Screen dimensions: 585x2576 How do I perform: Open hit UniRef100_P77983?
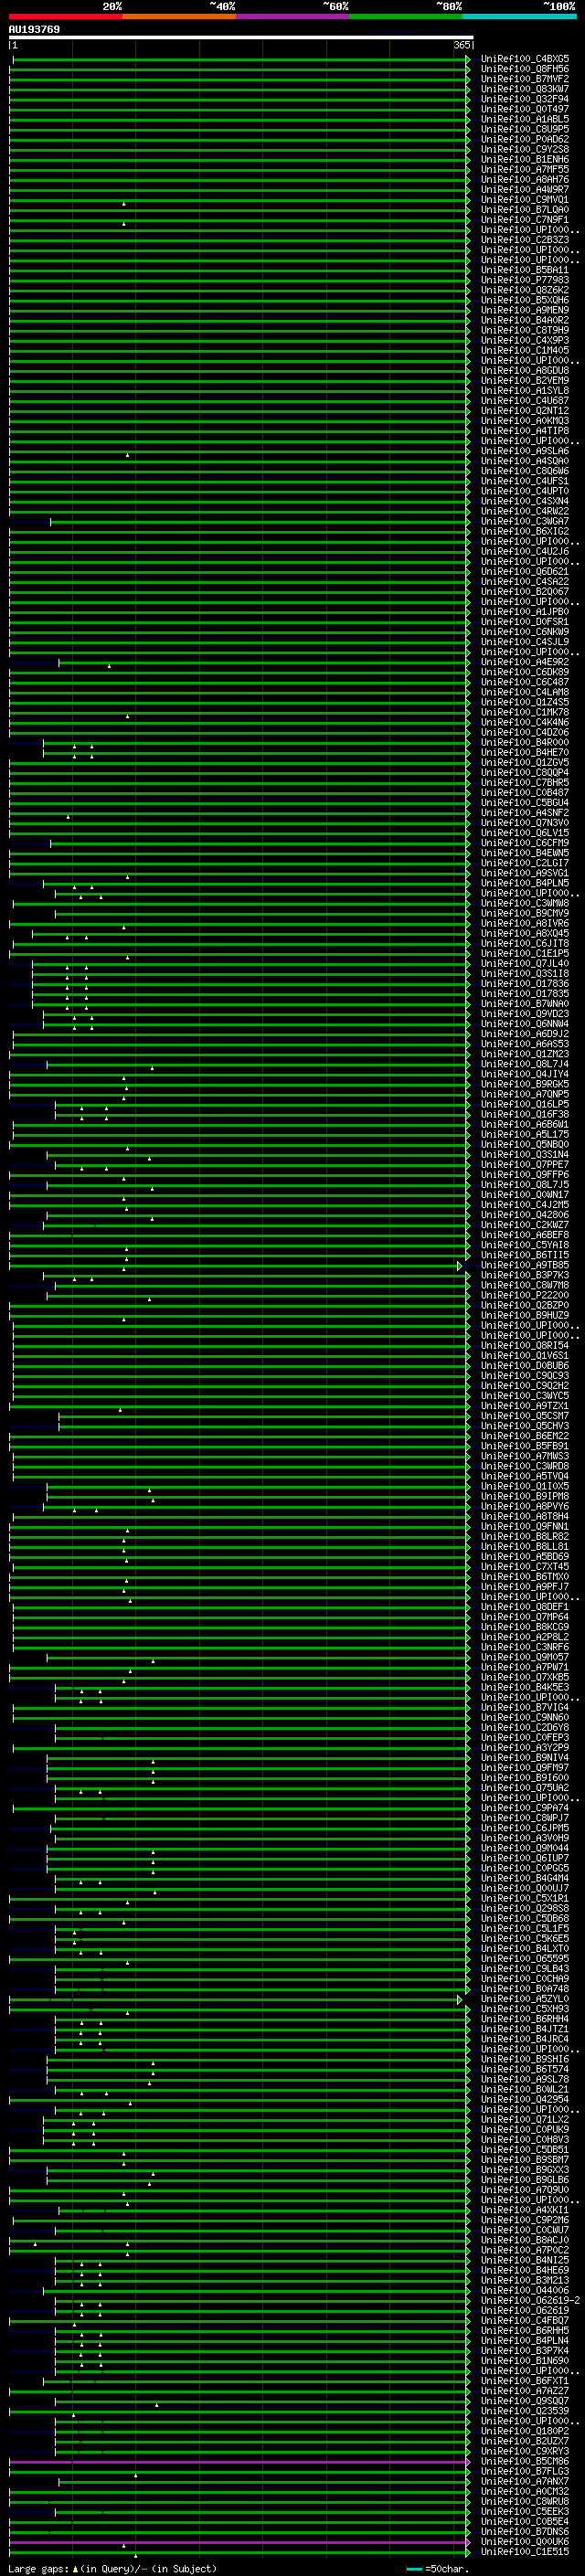[525, 280]
